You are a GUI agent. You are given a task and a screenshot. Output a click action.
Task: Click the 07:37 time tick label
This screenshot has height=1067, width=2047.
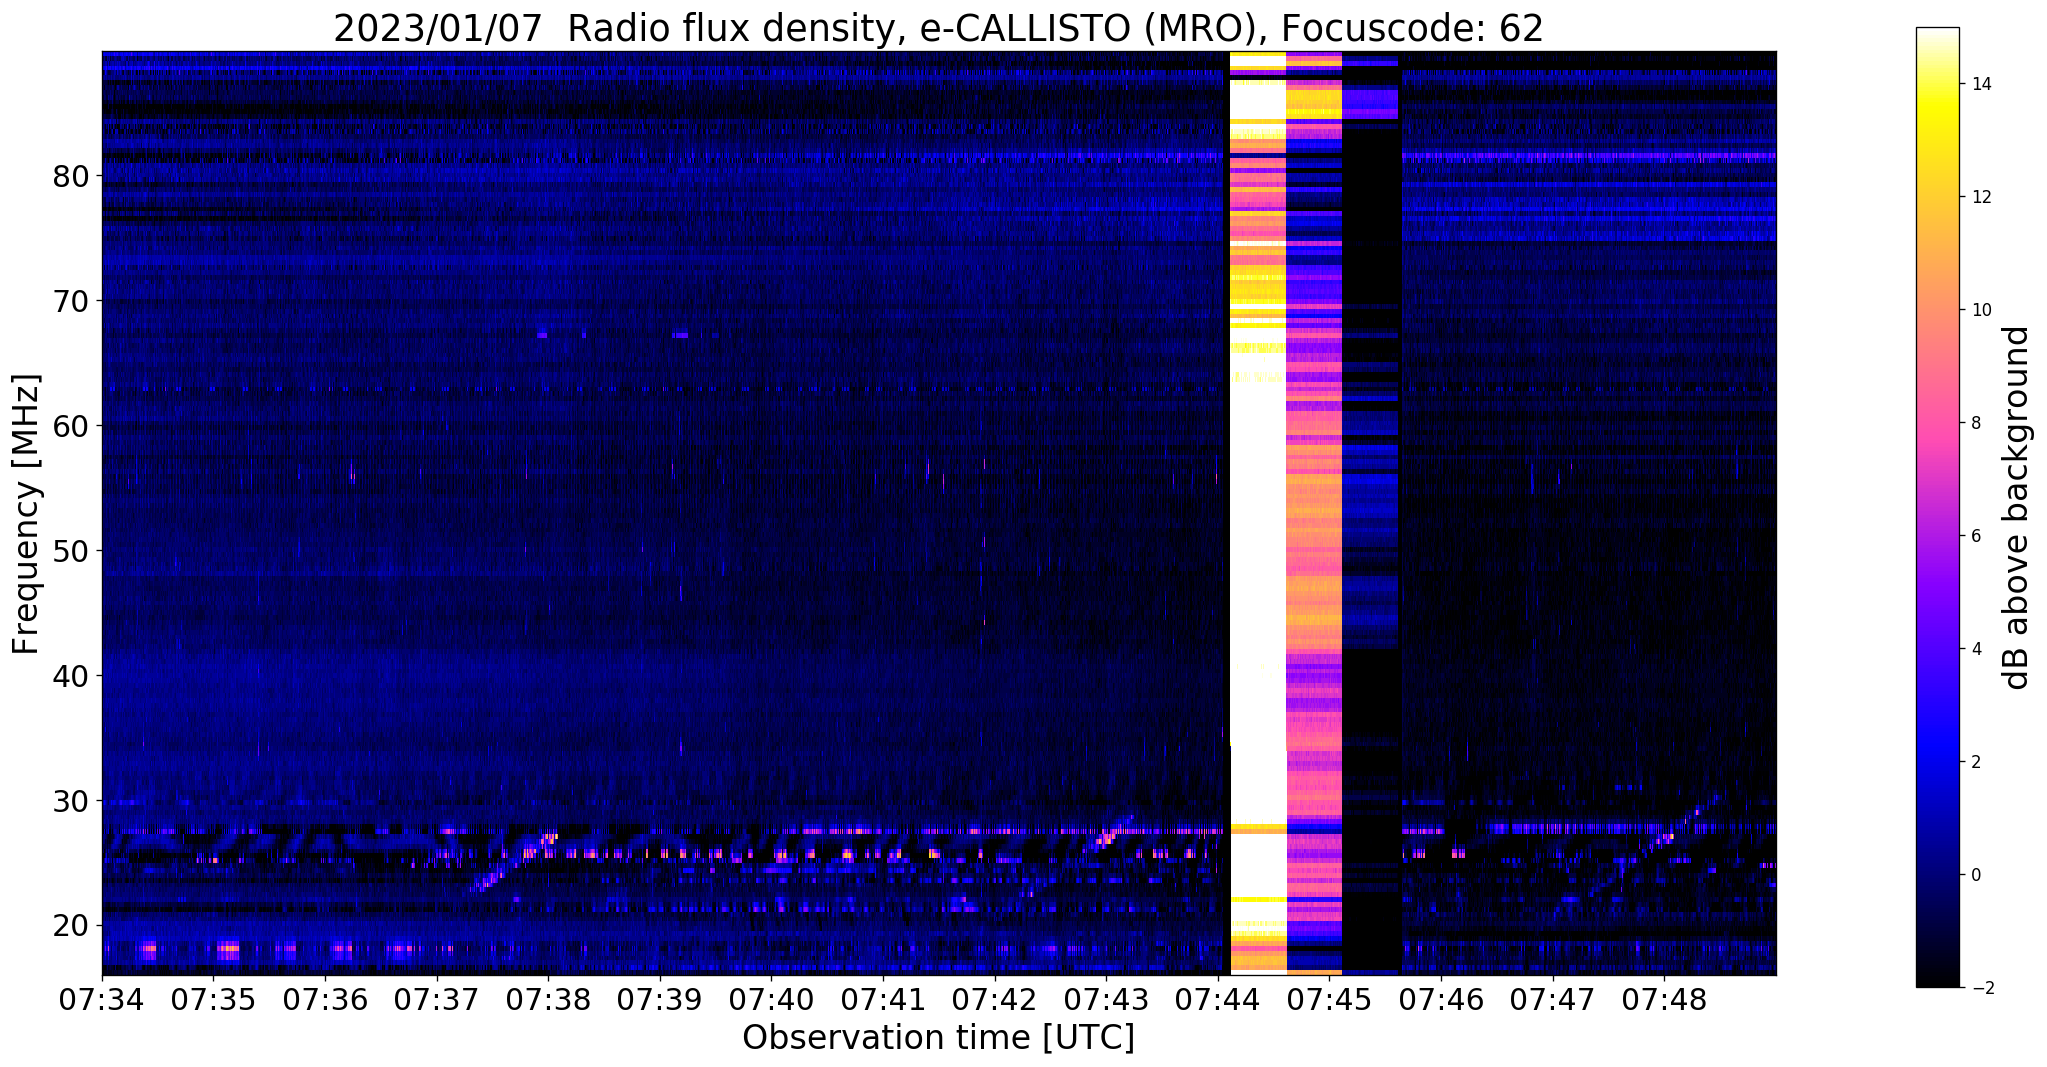click(x=436, y=999)
